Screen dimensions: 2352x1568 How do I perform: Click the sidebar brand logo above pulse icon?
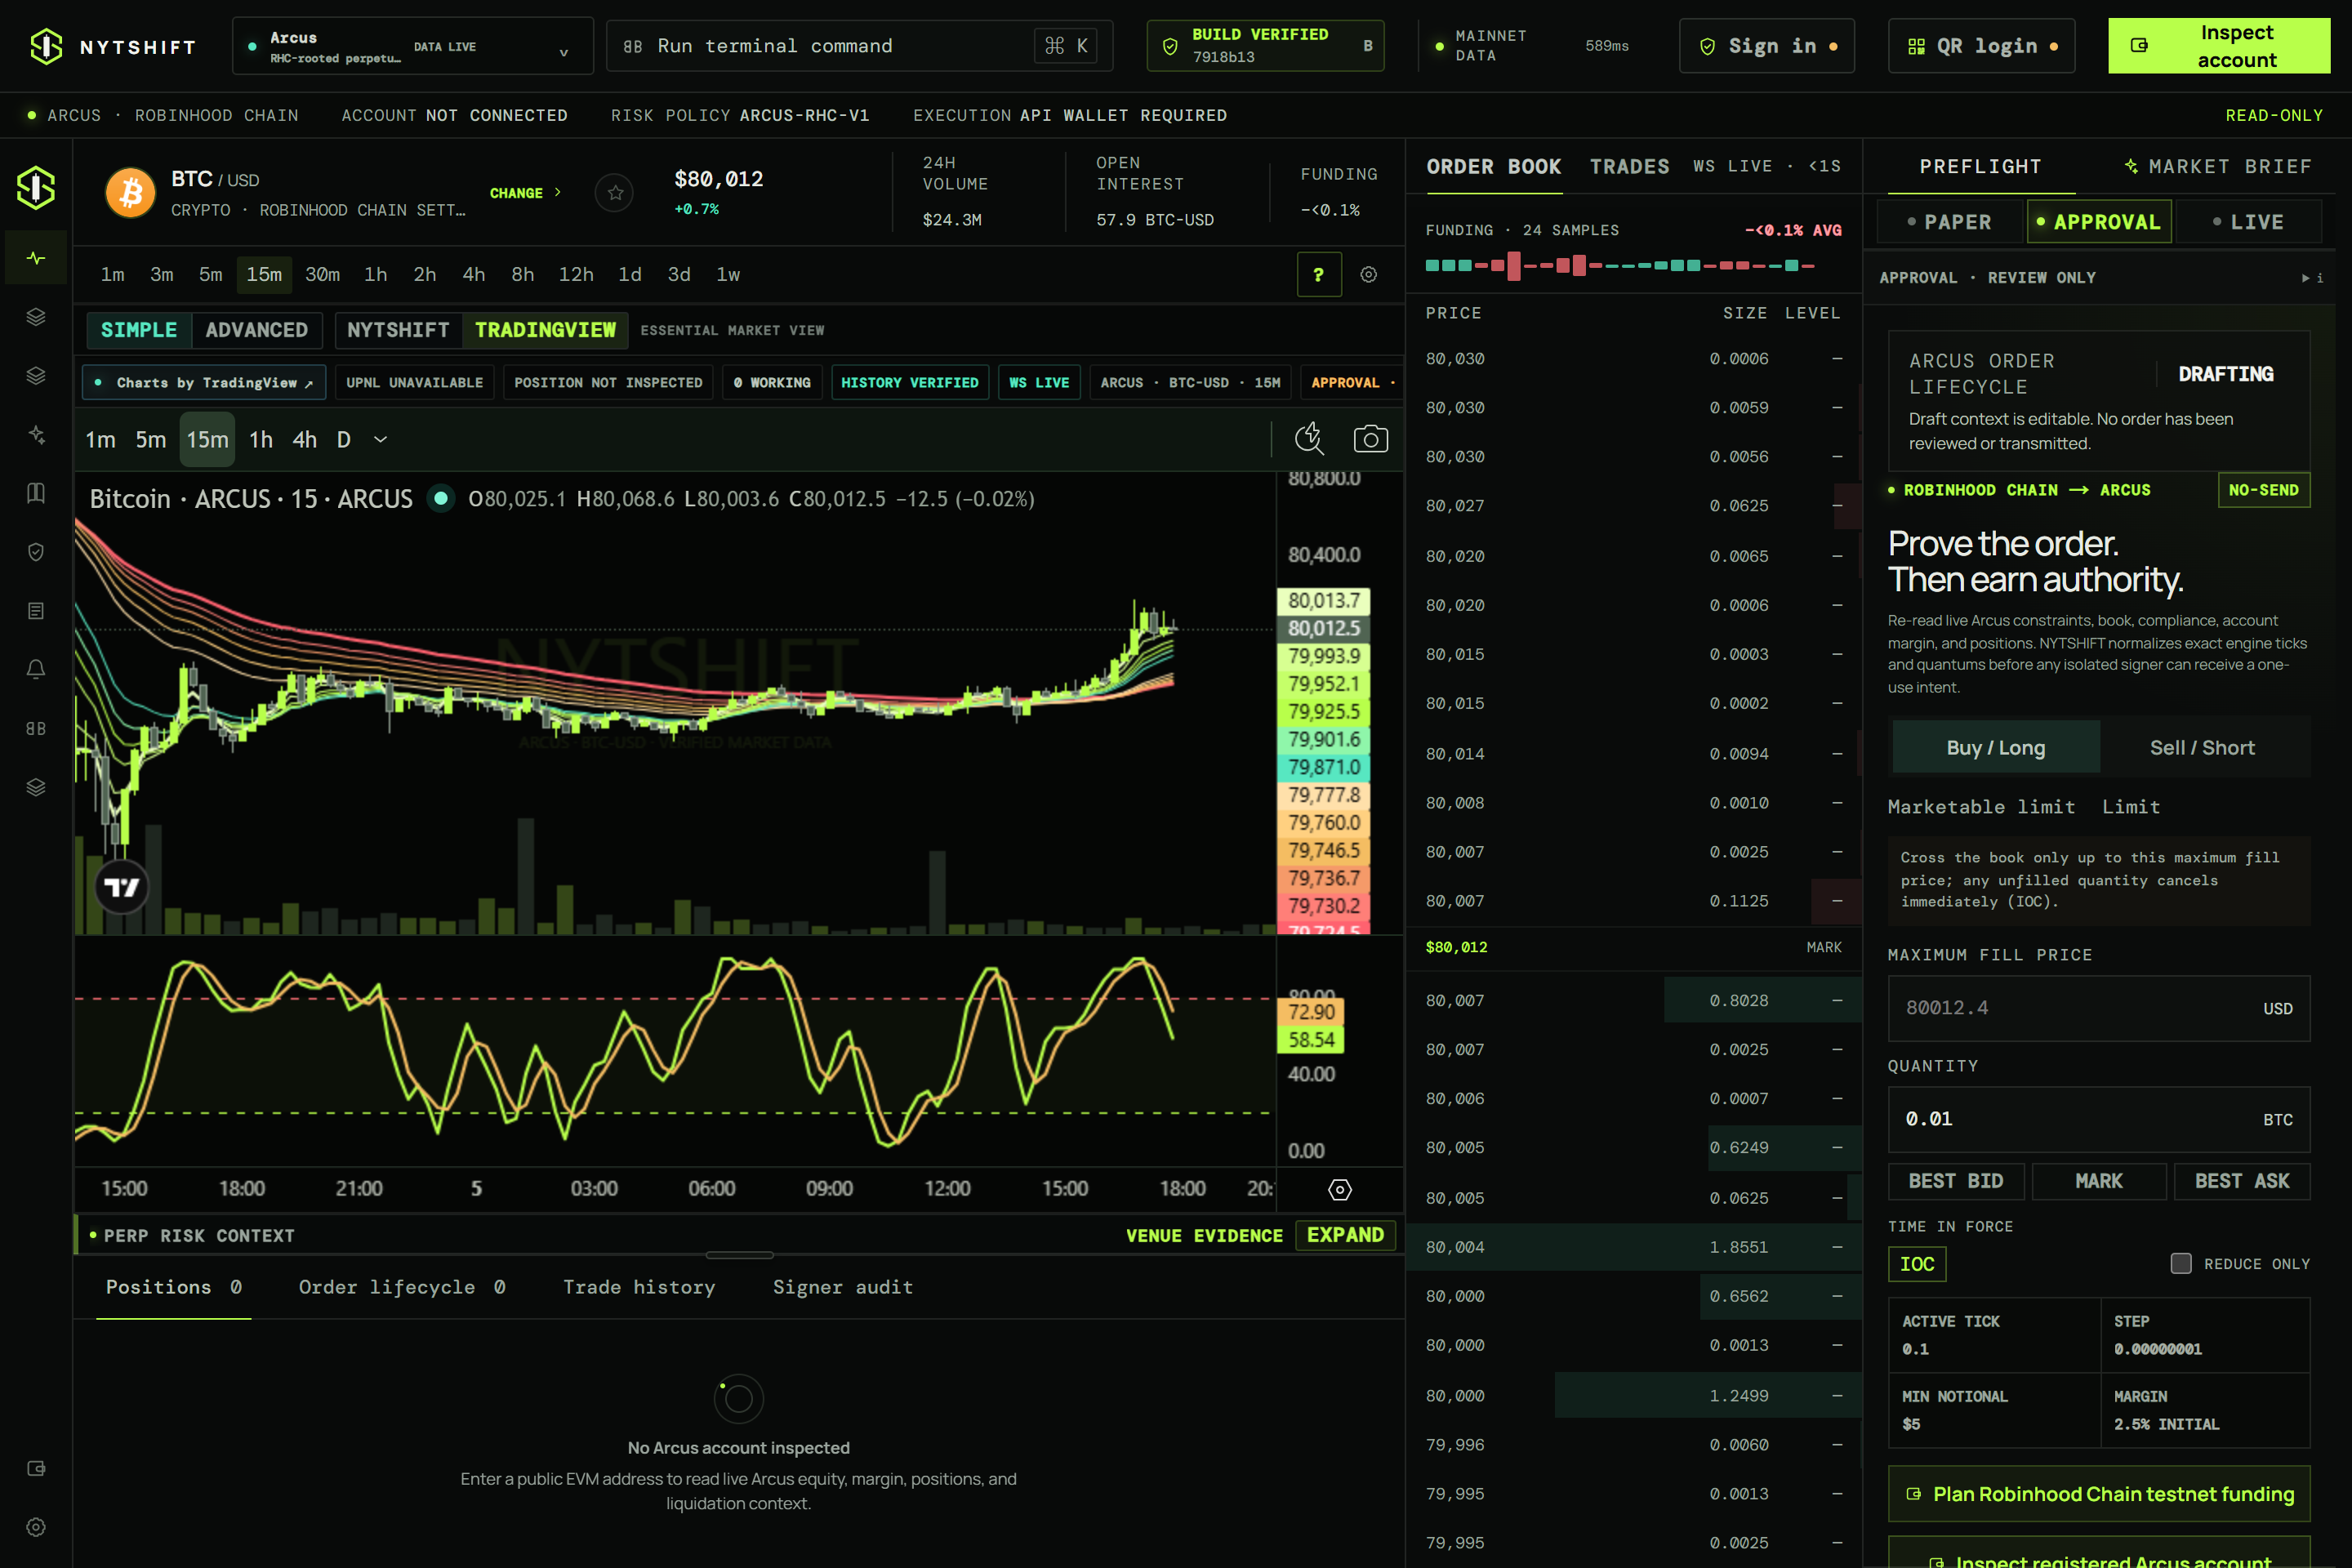point(36,187)
